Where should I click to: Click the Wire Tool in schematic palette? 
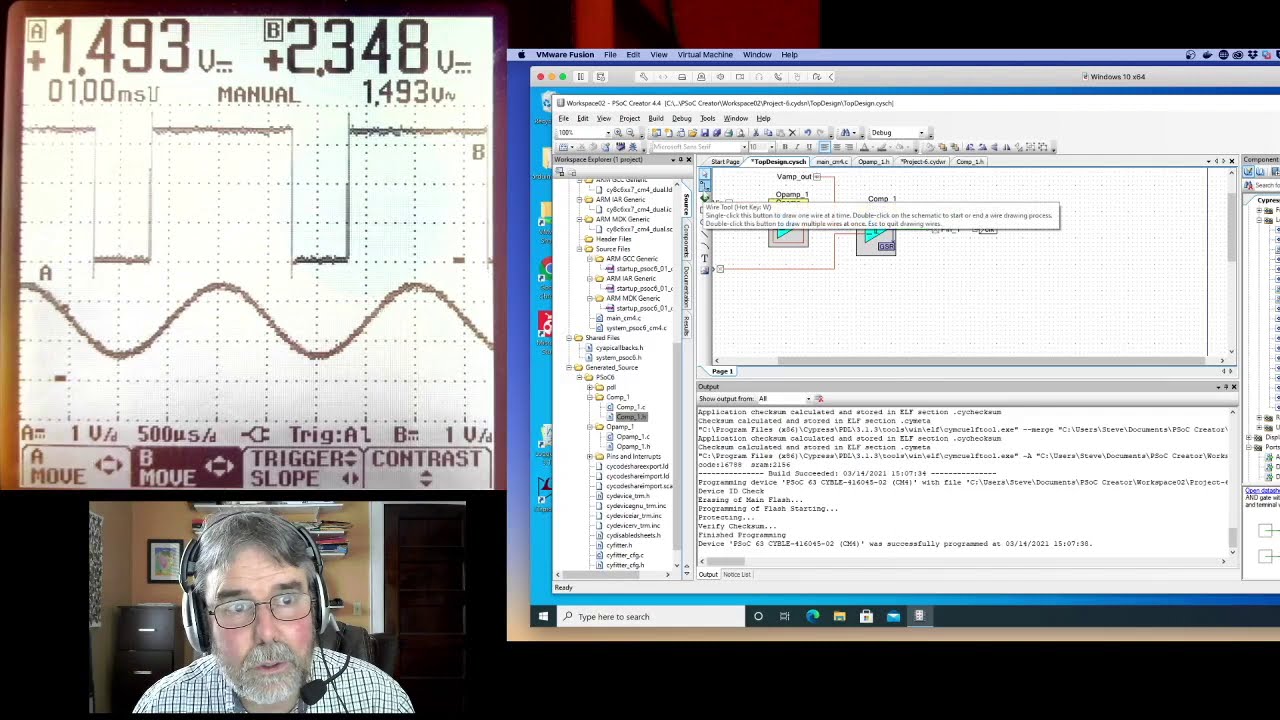pos(704,186)
